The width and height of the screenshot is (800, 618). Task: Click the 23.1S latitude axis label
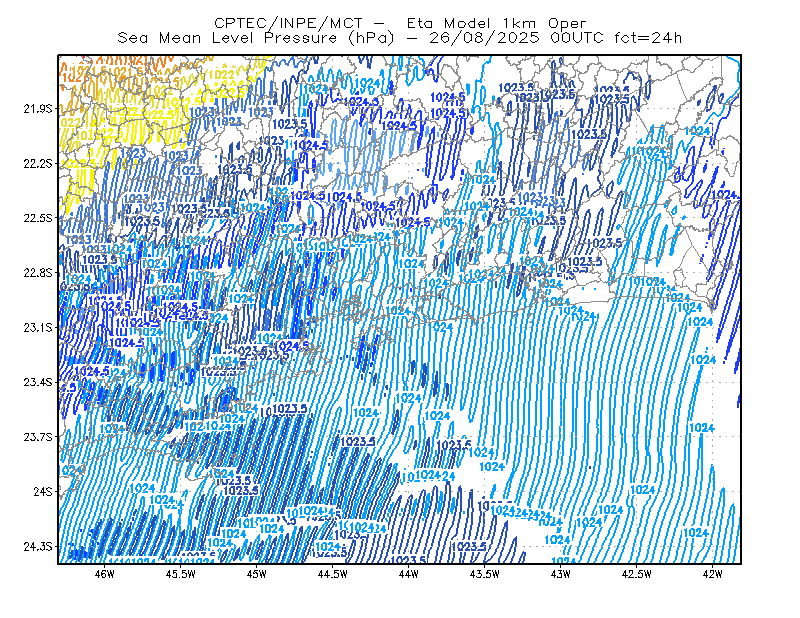point(38,327)
